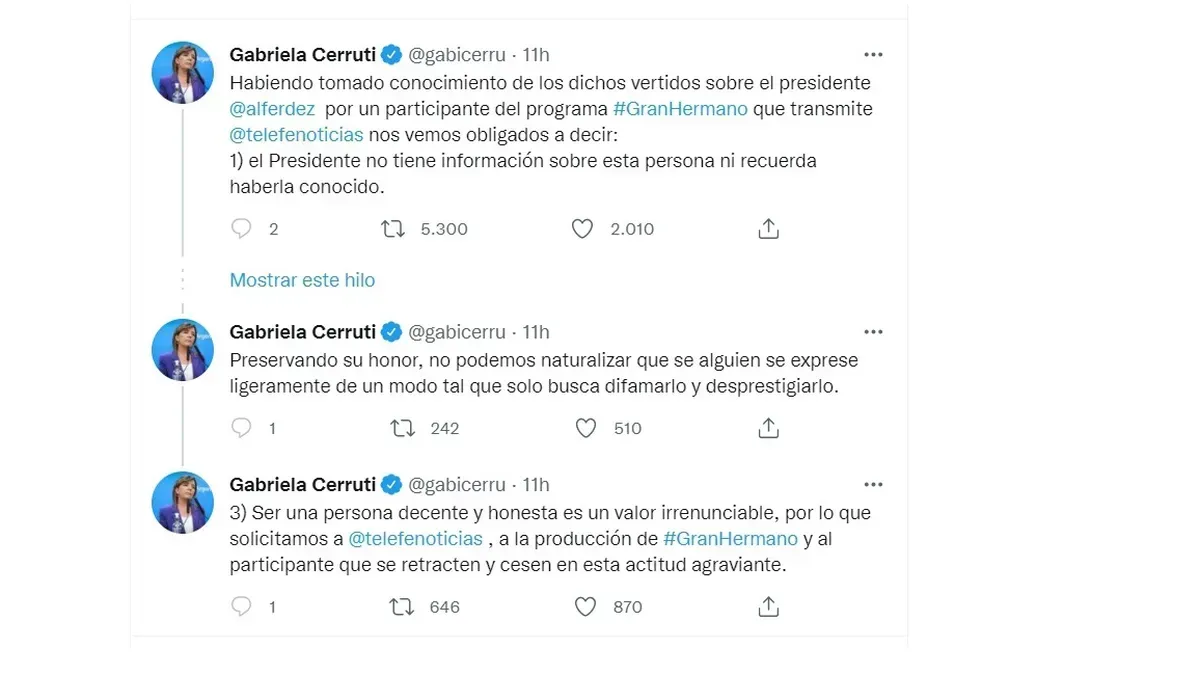Share the first Gabriela Cerruti tweet

pos(768,229)
